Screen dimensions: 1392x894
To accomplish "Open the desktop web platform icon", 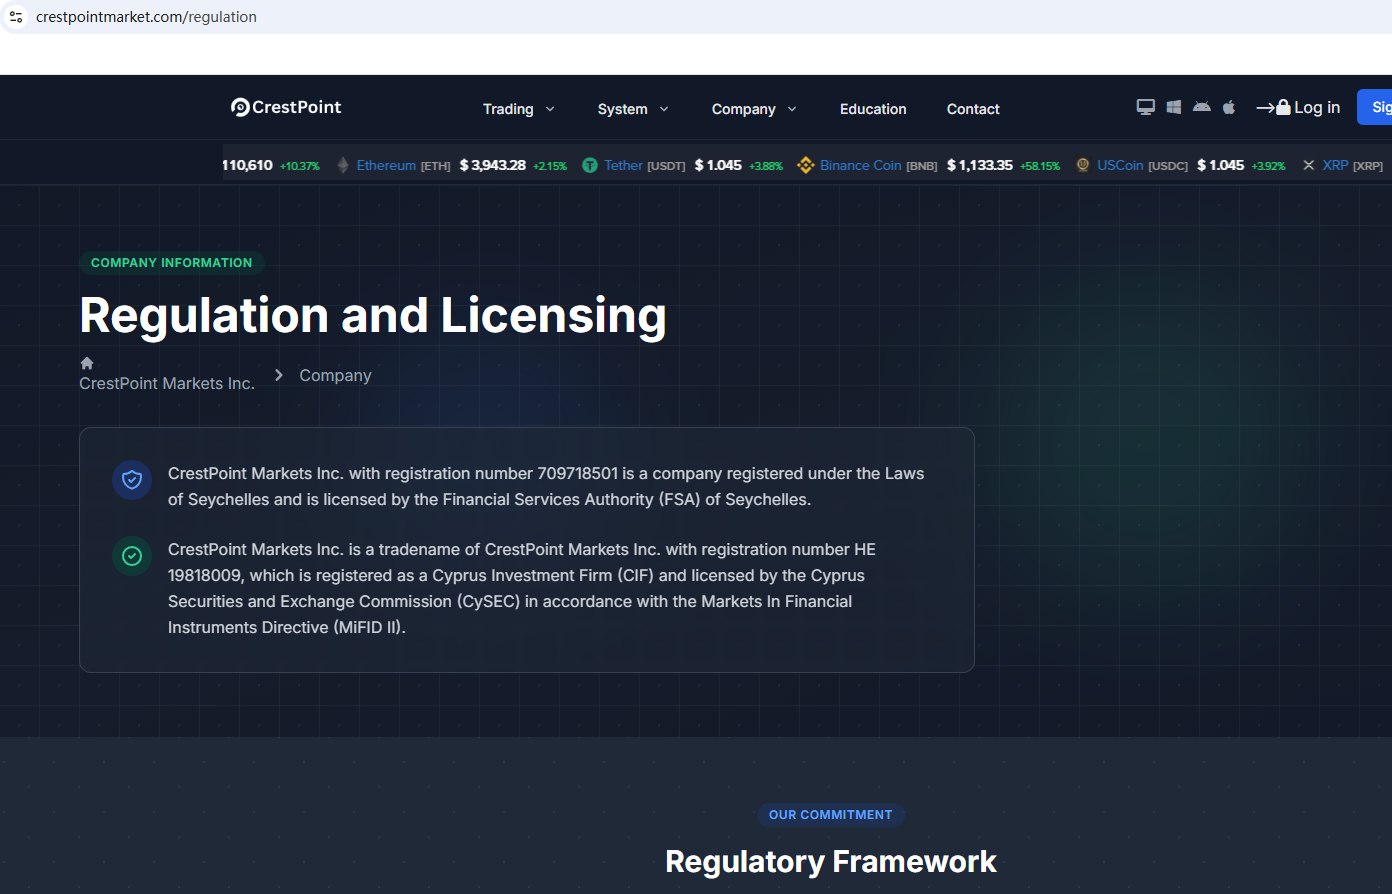I will 1146,107.
